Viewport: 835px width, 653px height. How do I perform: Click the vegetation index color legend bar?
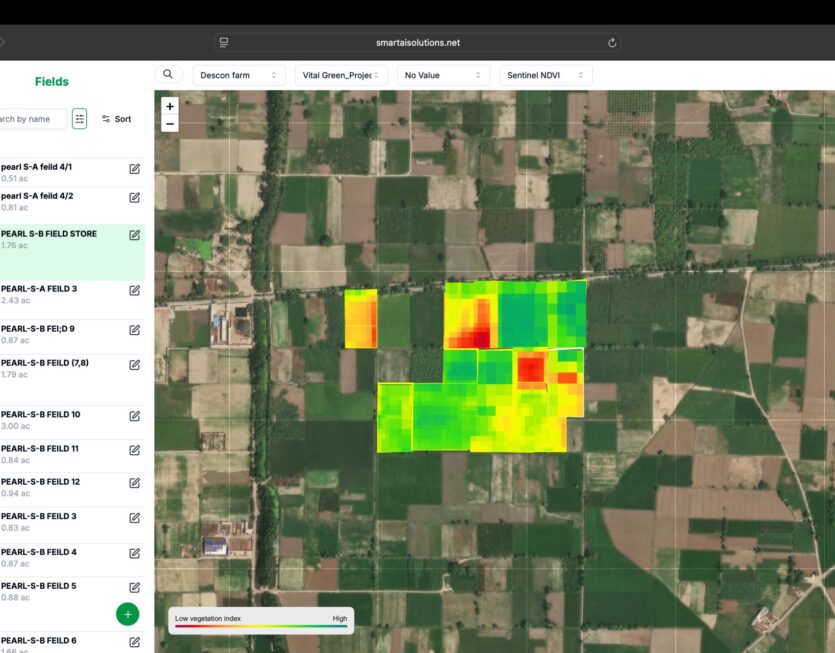click(261, 628)
